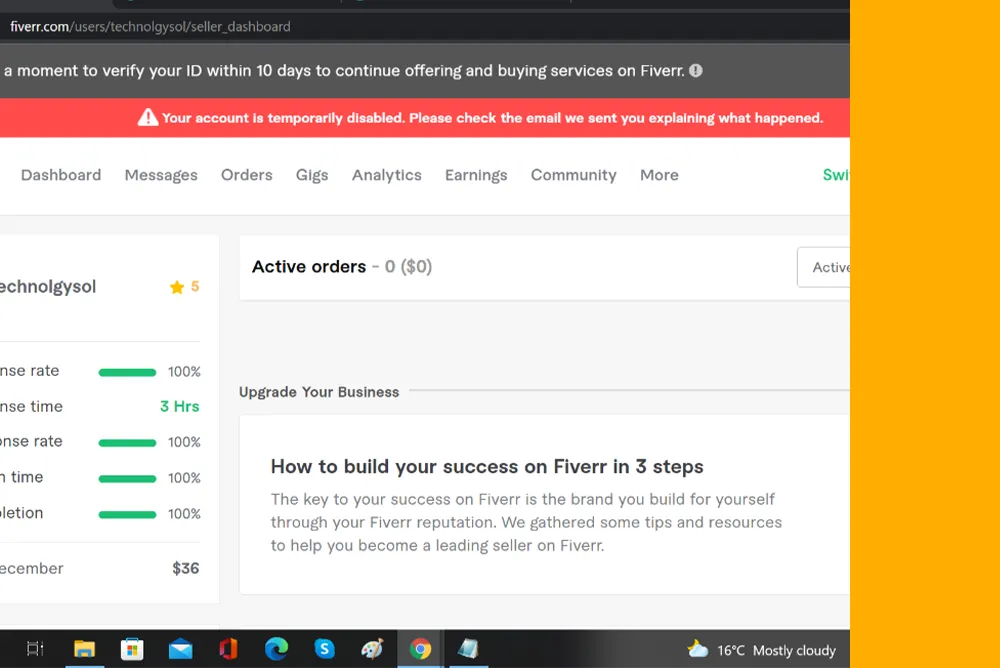Screen dimensions: 1000x668
Task: Click the delivery time progress bar
Action: coord(127,479)
